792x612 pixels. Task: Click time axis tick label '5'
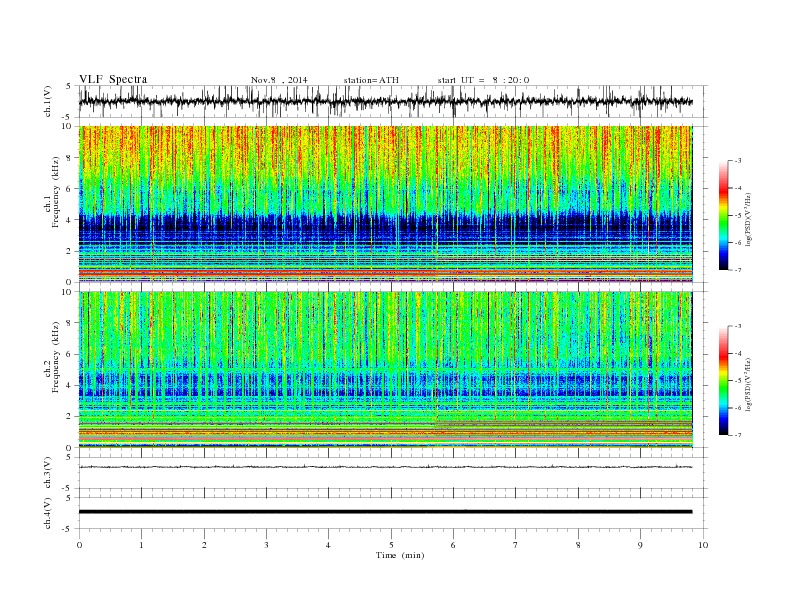(391, 545)
